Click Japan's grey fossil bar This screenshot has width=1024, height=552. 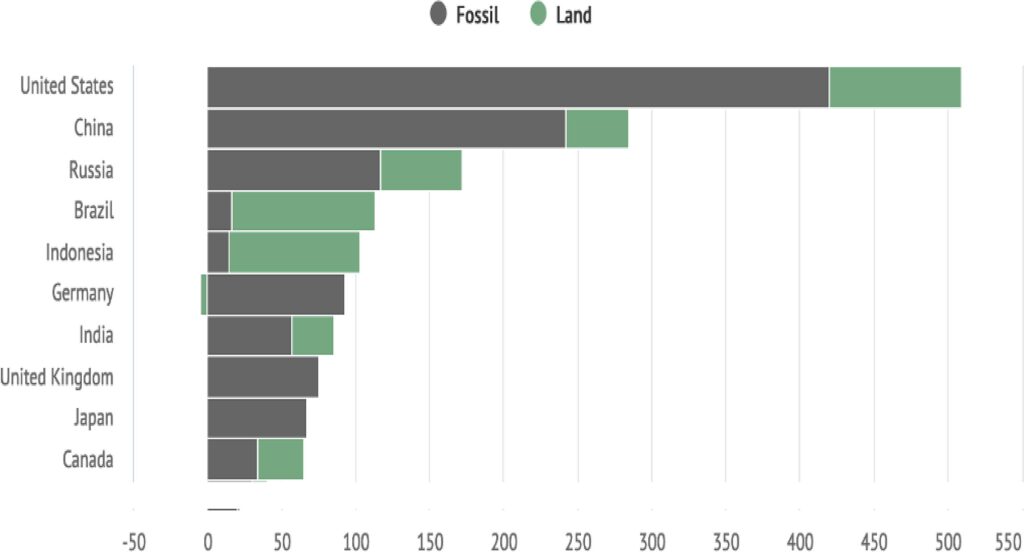256,418
